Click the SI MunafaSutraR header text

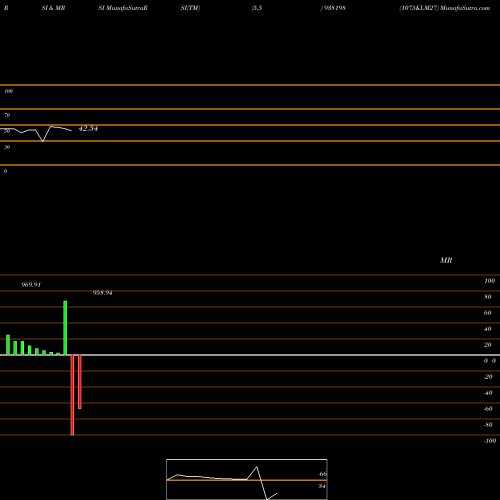tap(123, 8)
